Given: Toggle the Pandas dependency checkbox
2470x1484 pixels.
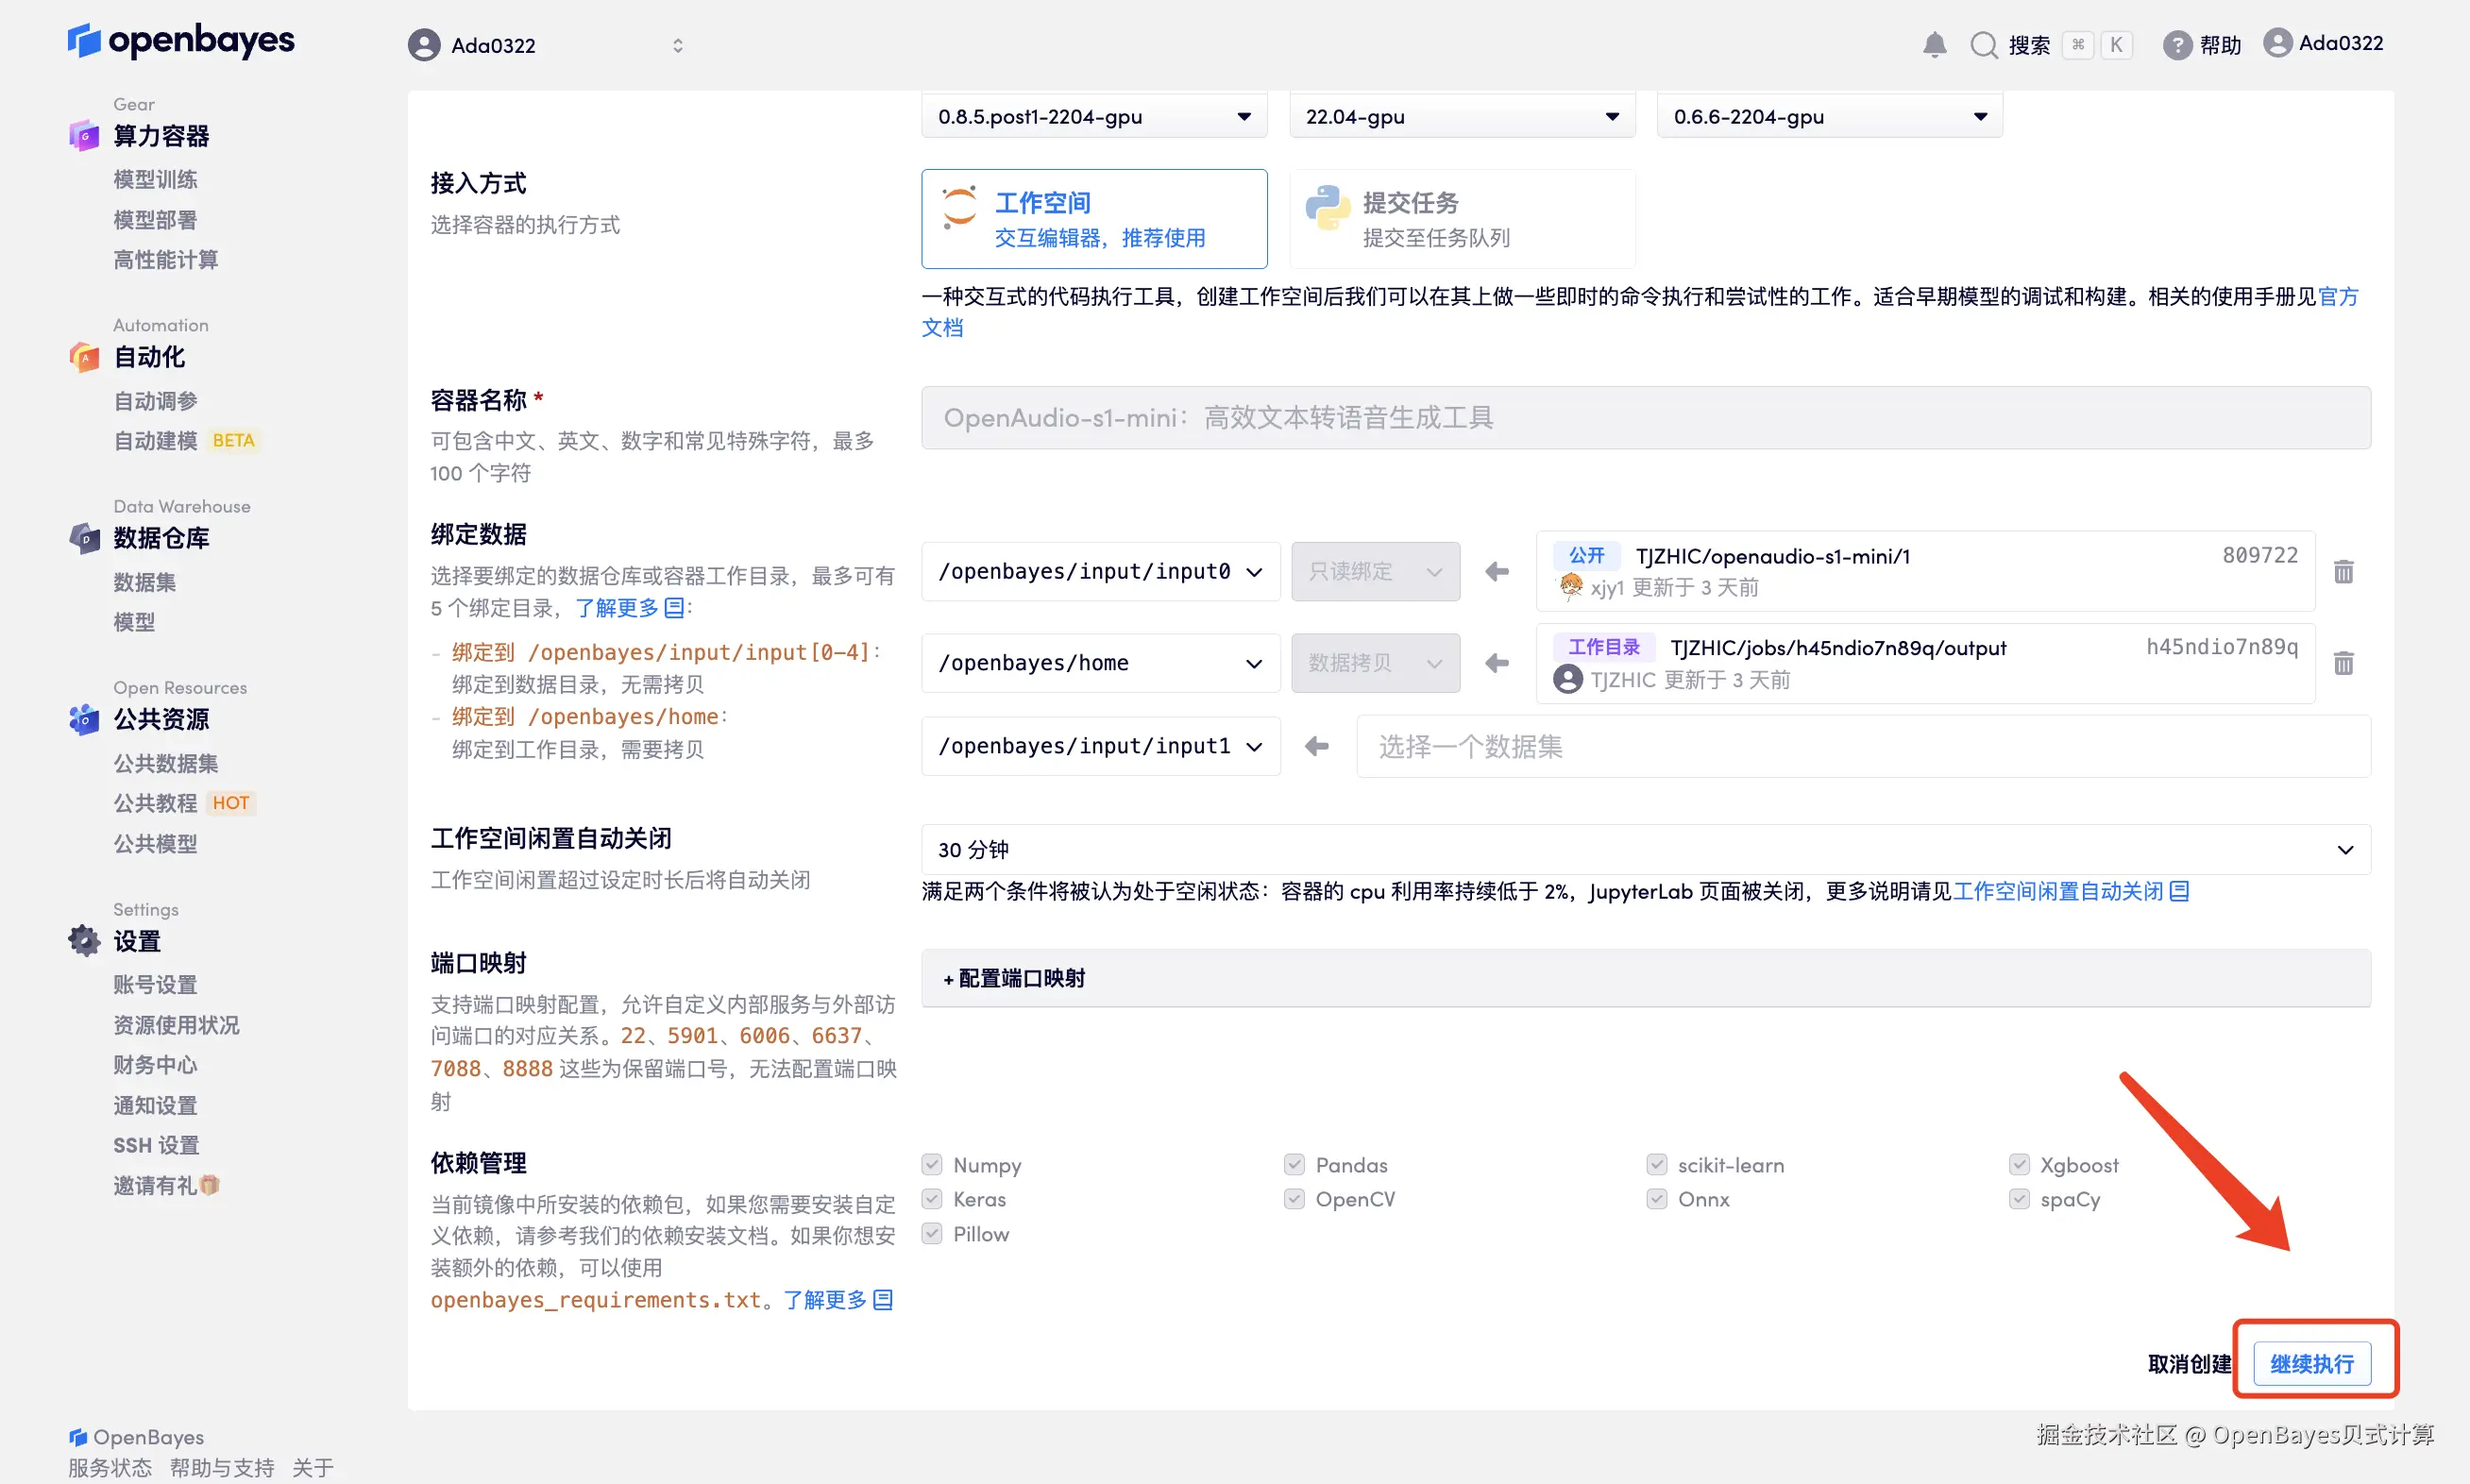Looking at the screenshot, I should click(1294, 1164).
